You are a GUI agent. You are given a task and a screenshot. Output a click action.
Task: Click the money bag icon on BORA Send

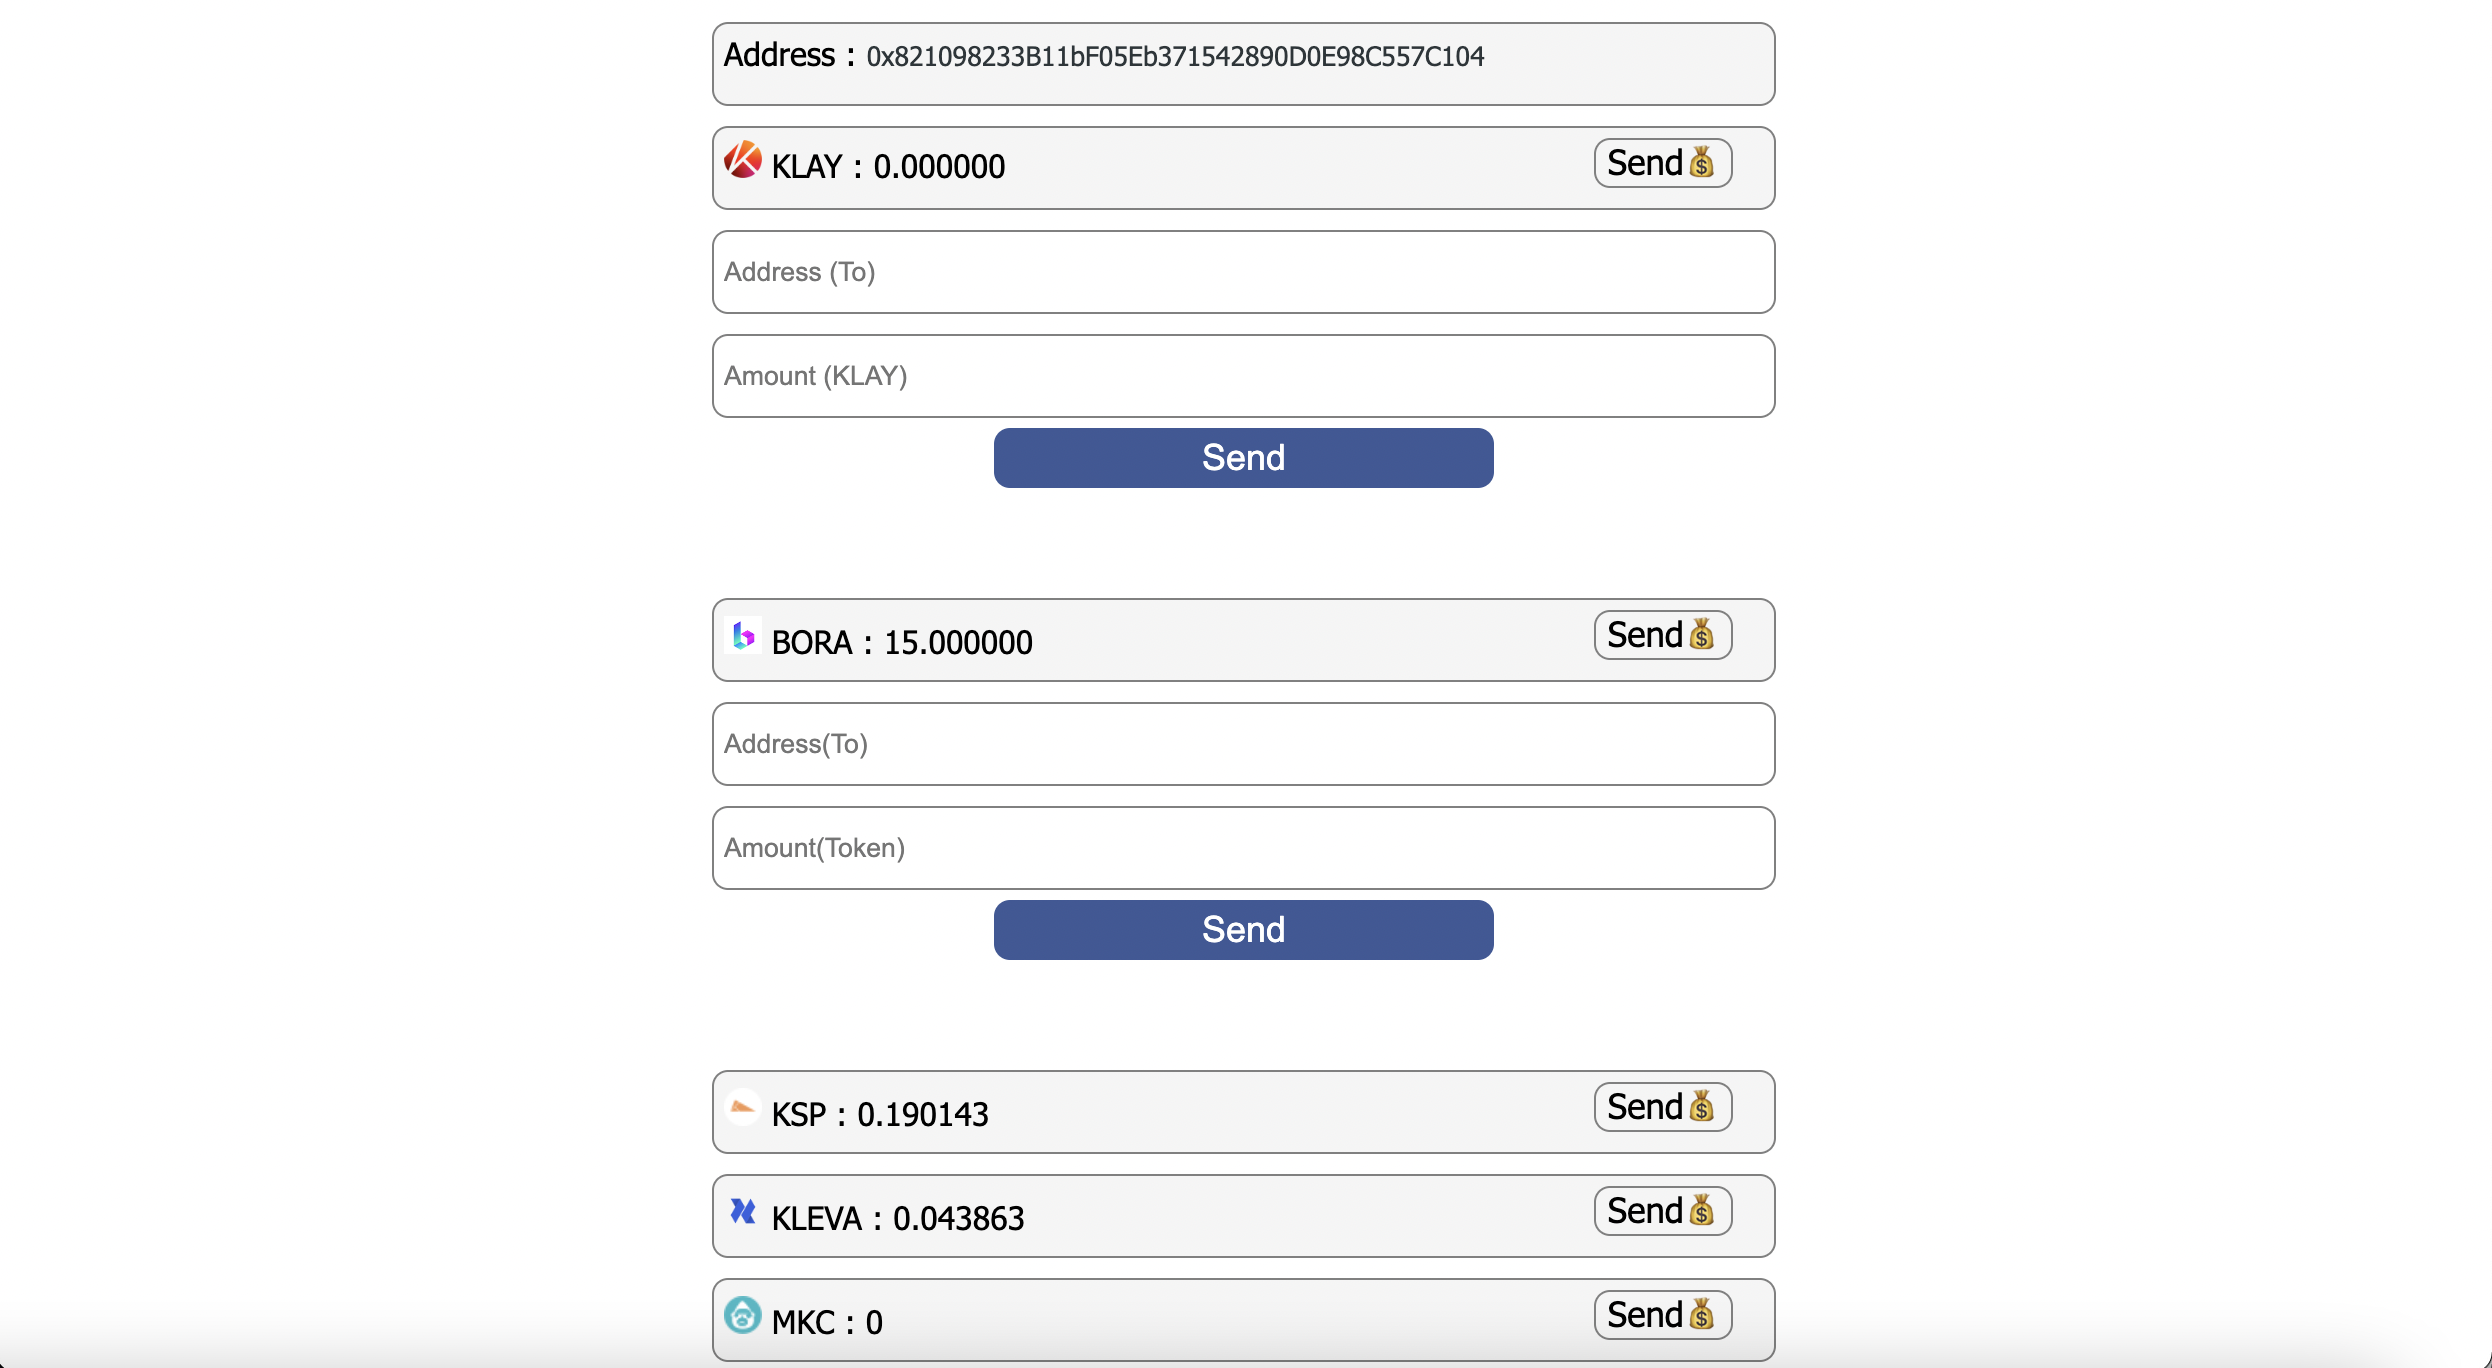[1703, 635]
